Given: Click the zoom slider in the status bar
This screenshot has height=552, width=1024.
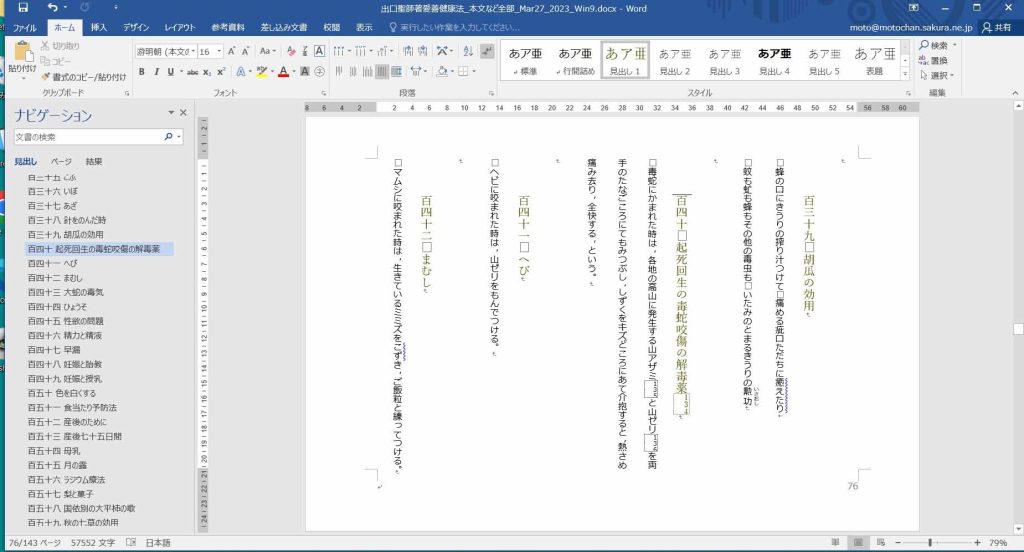Looking at the screenshot, I should [931, 542].
